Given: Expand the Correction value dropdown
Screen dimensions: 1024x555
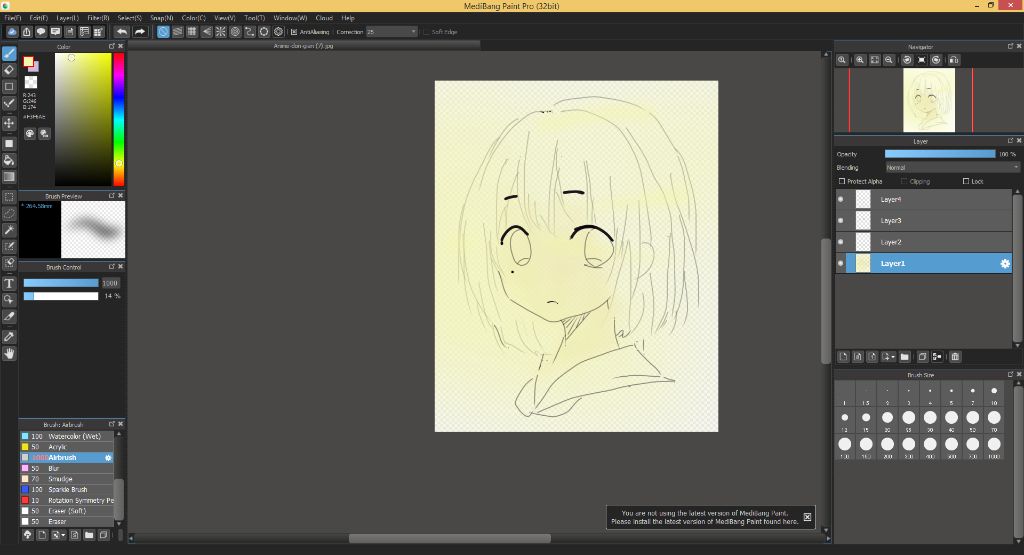Looking at the screenshot, I should [413, 32].
